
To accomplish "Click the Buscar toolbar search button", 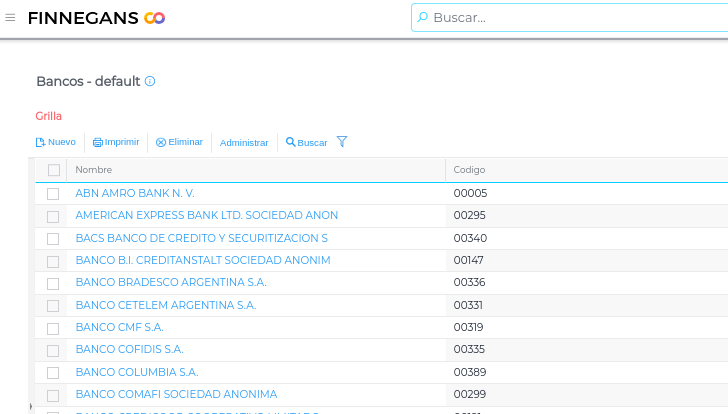I will [306, 142].
